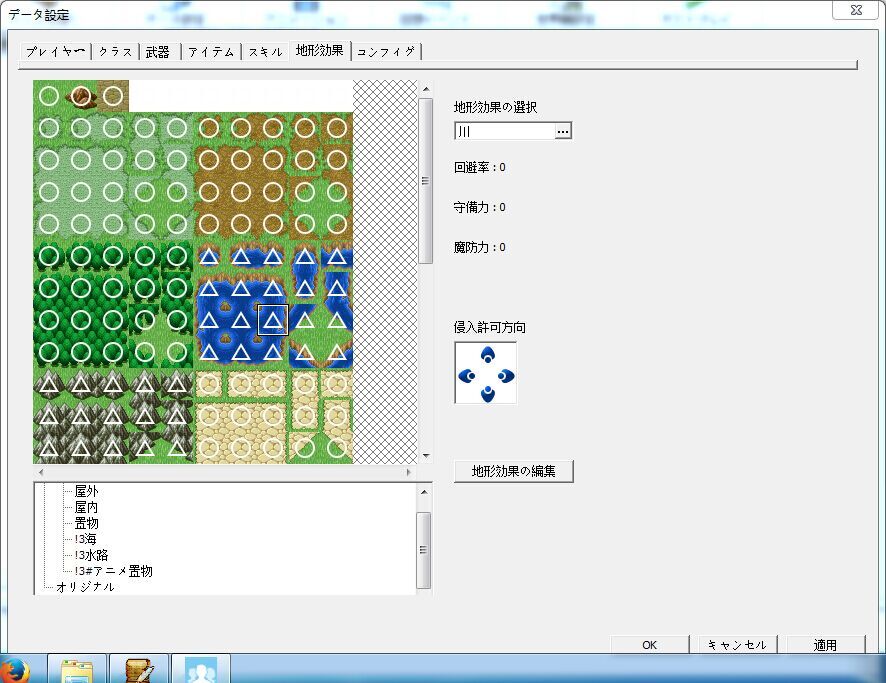
Task: Click the tile palette vertical scrollbar thumb
Action: (426, 181)
